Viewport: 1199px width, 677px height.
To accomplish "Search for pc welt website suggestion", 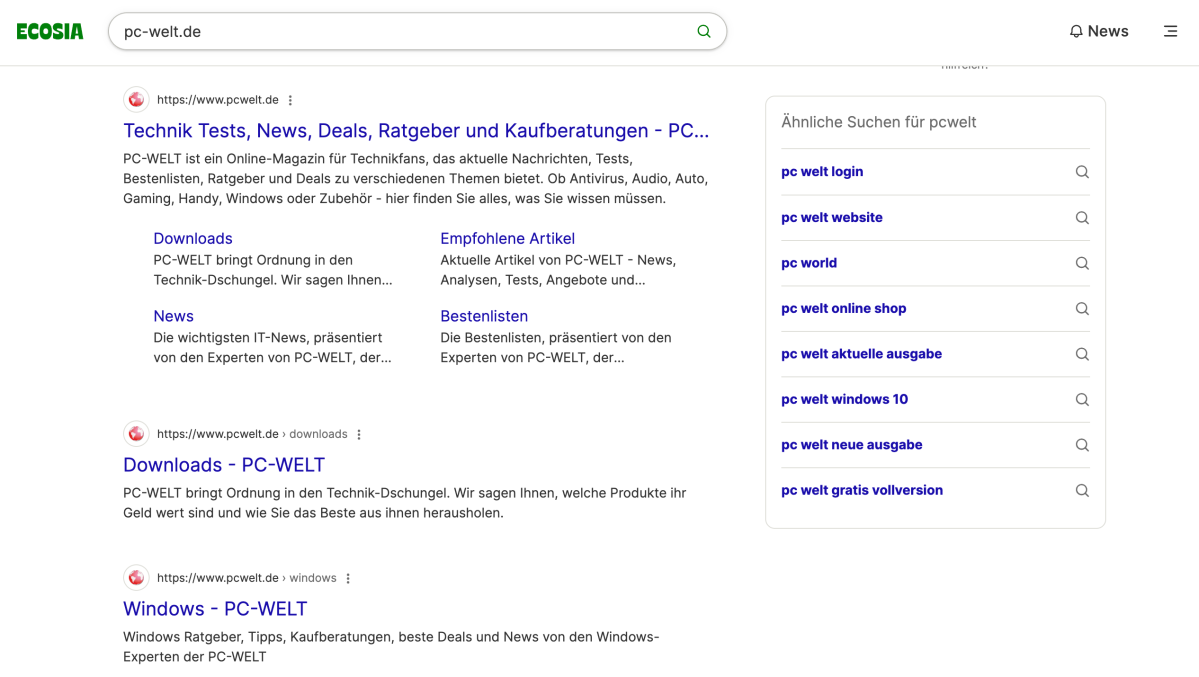I will click(832, 218).
